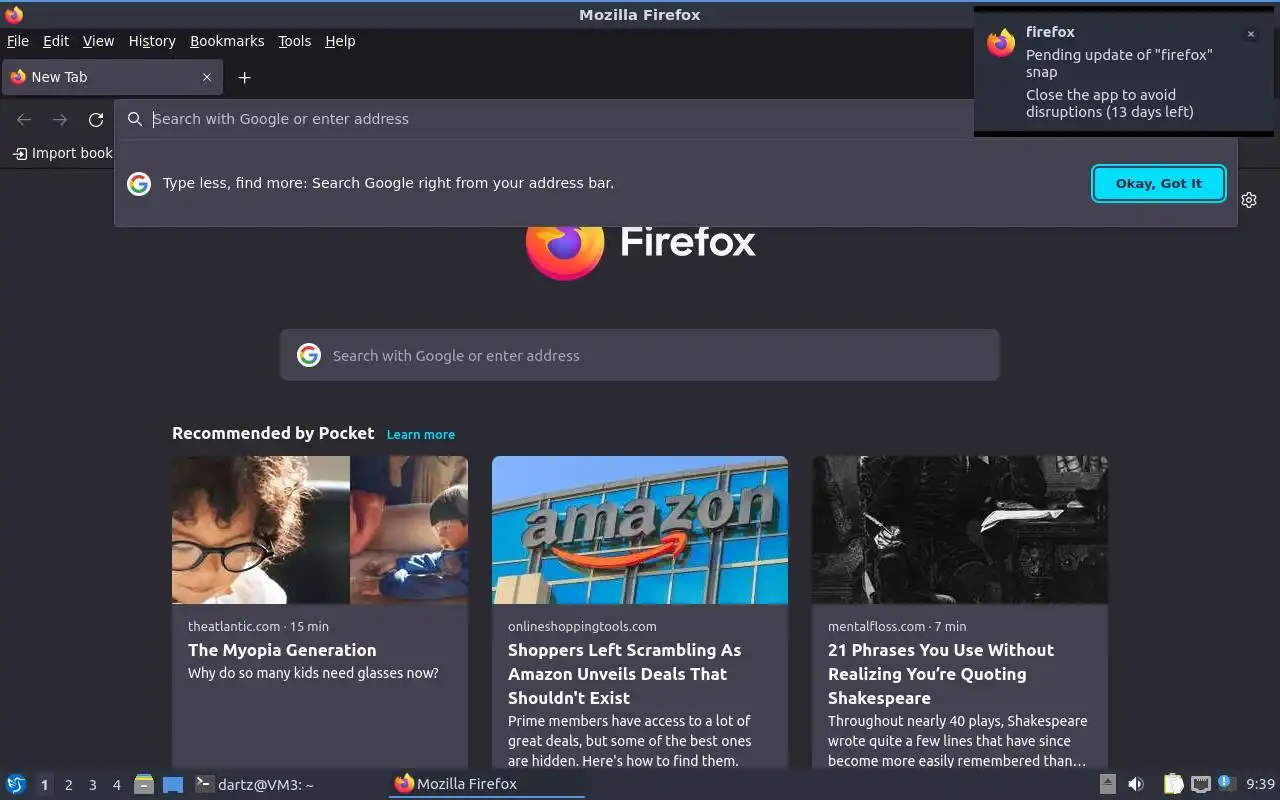Click the volume speaker tray icon
Image resolution: width=1280 pixels, height=800 pixels.
[x=1136, y=784]
